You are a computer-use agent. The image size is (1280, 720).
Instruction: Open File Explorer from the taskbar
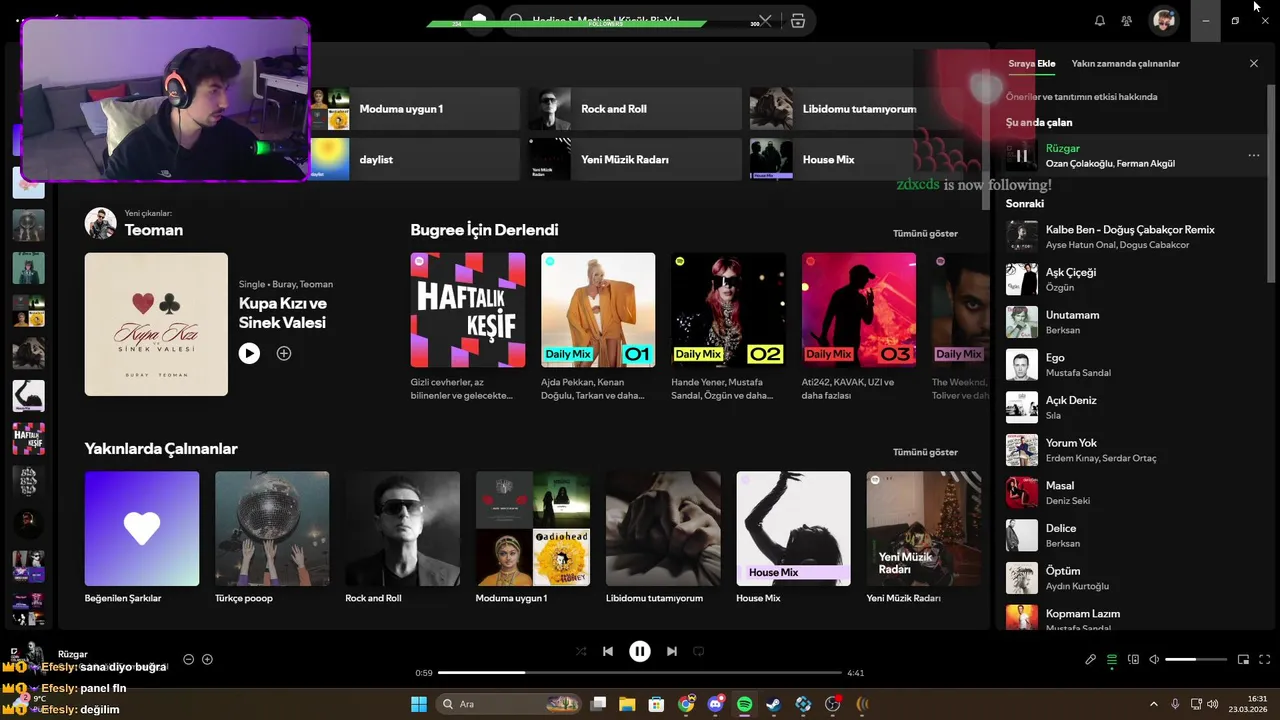coord(627,704)
